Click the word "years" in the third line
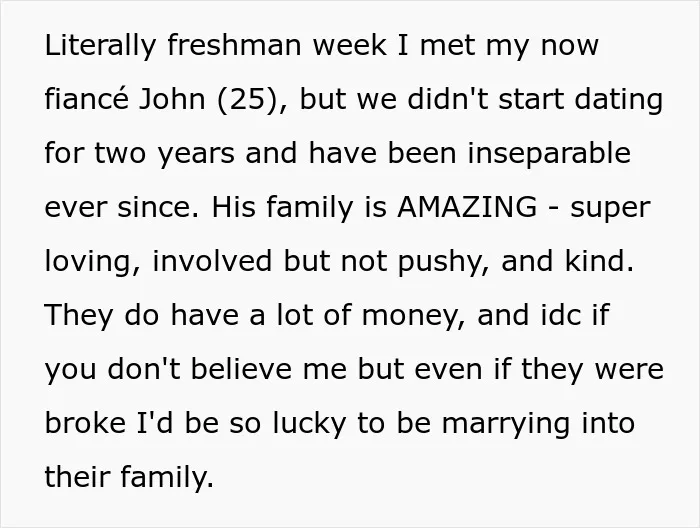 [x=196, y=155]
